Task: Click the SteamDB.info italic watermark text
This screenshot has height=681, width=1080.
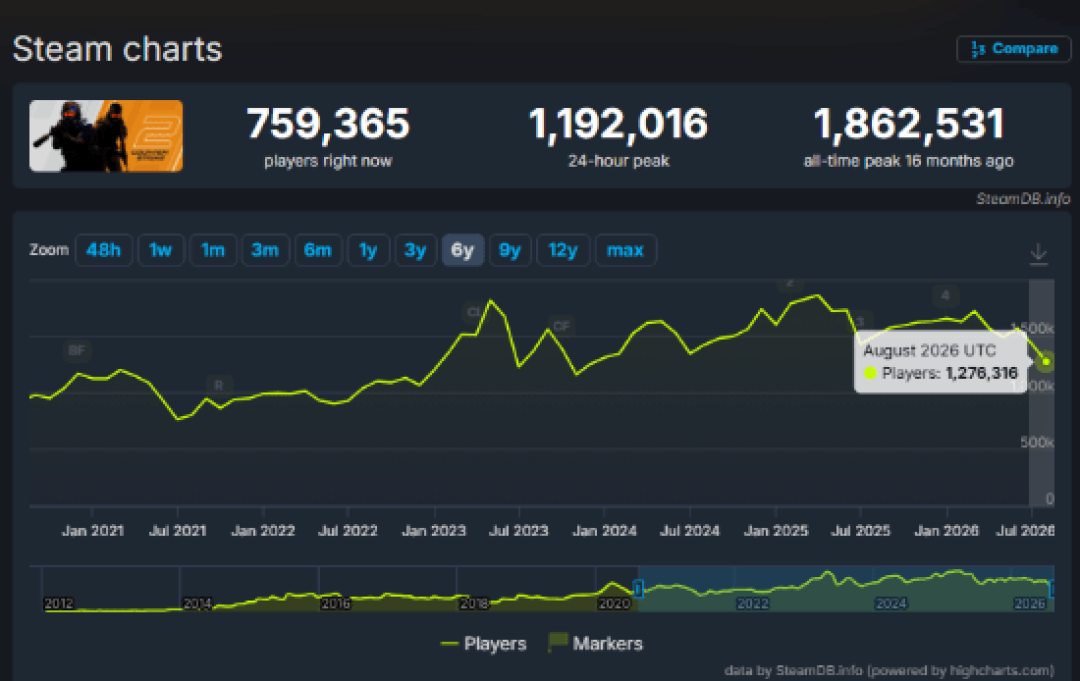Action: [1023, 199]
